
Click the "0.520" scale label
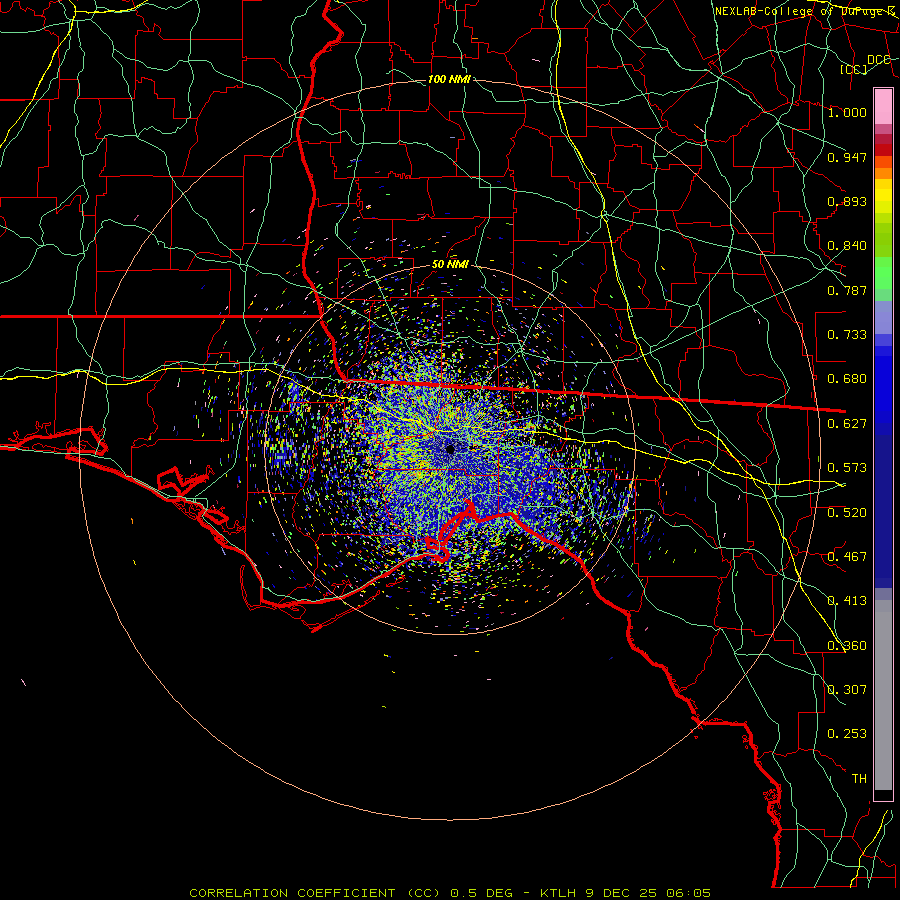click(x=847, y=513)
